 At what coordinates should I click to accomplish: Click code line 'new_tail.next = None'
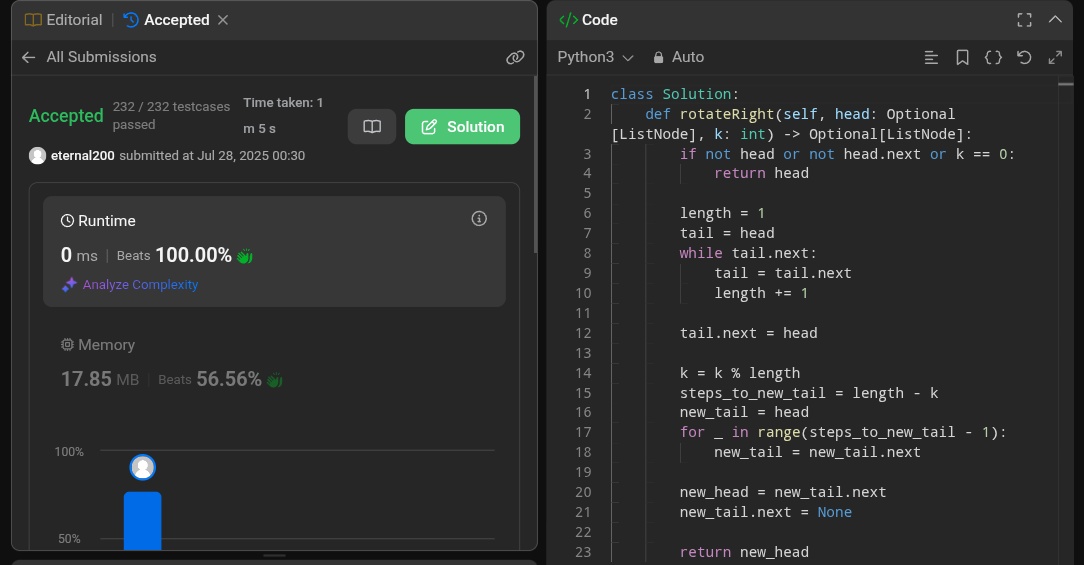pos(765,512)
